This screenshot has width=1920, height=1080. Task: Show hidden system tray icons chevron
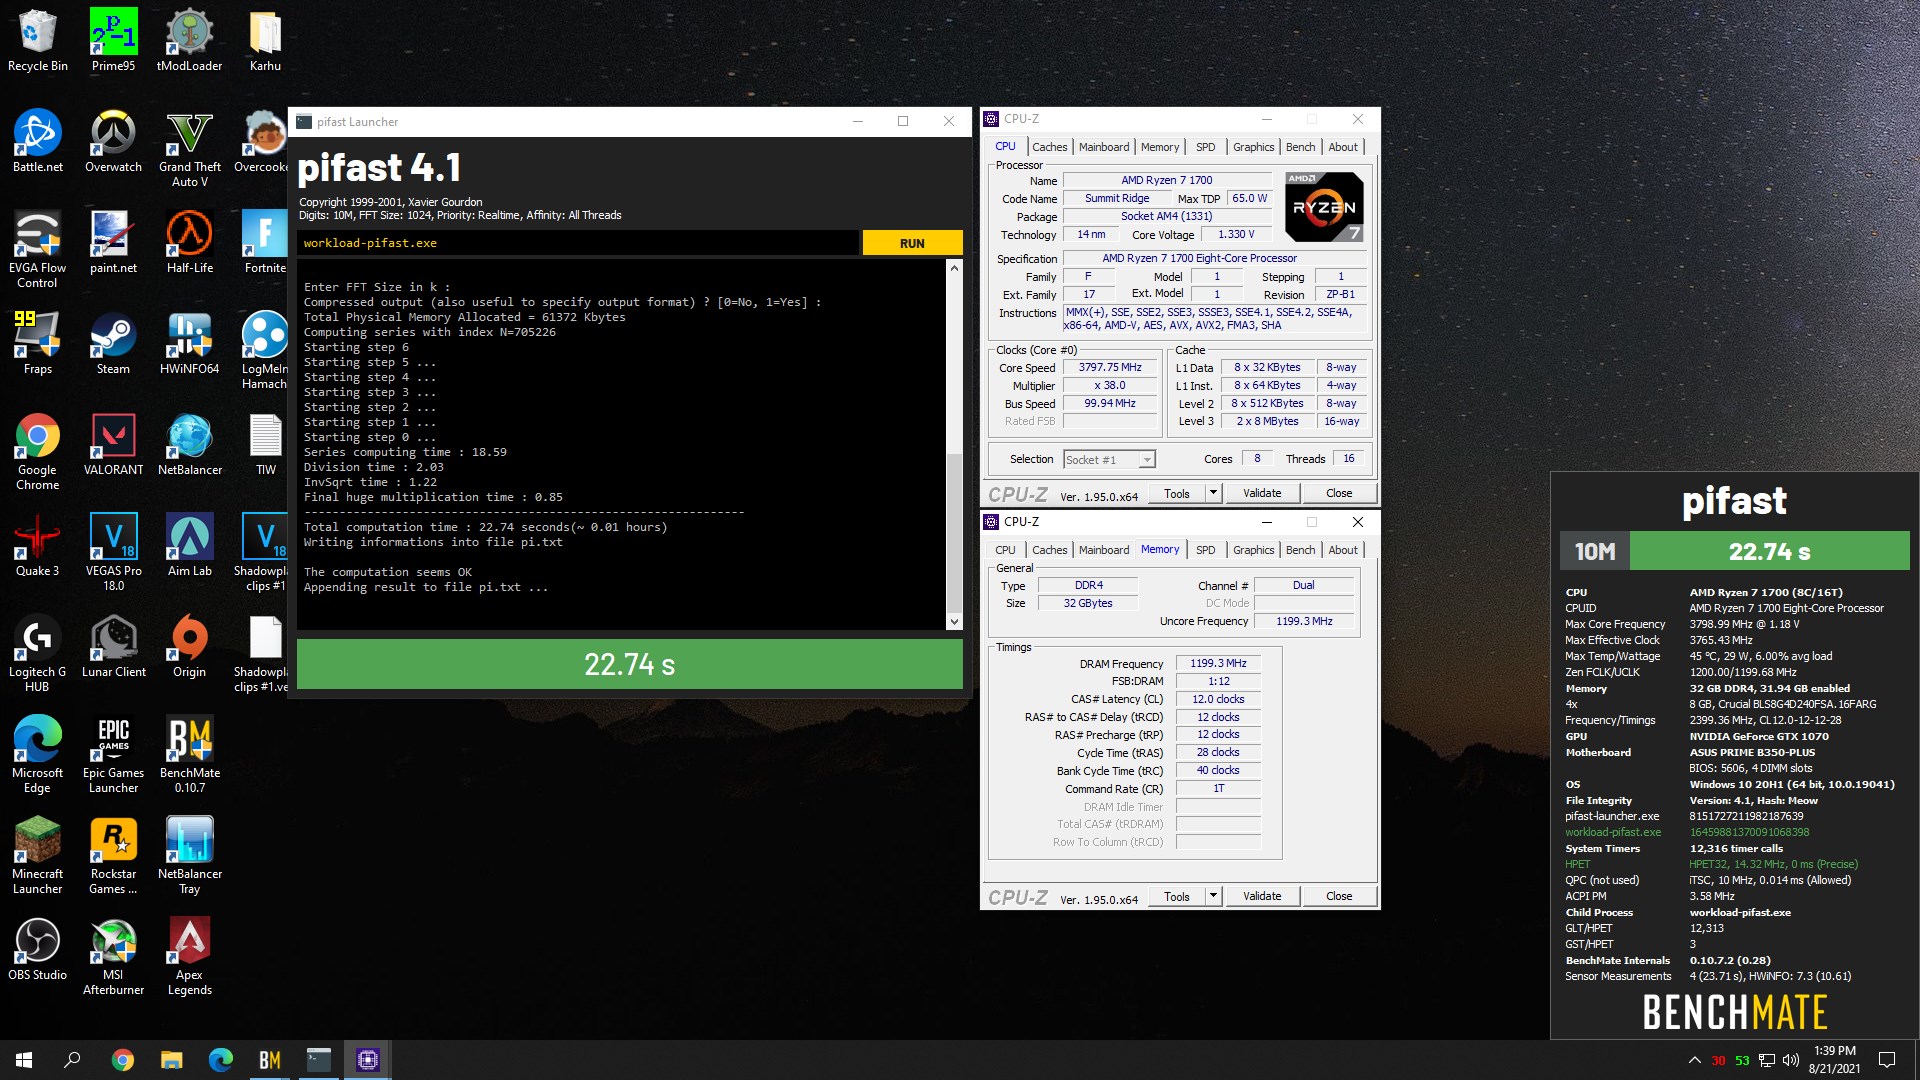(1694, 1060)
